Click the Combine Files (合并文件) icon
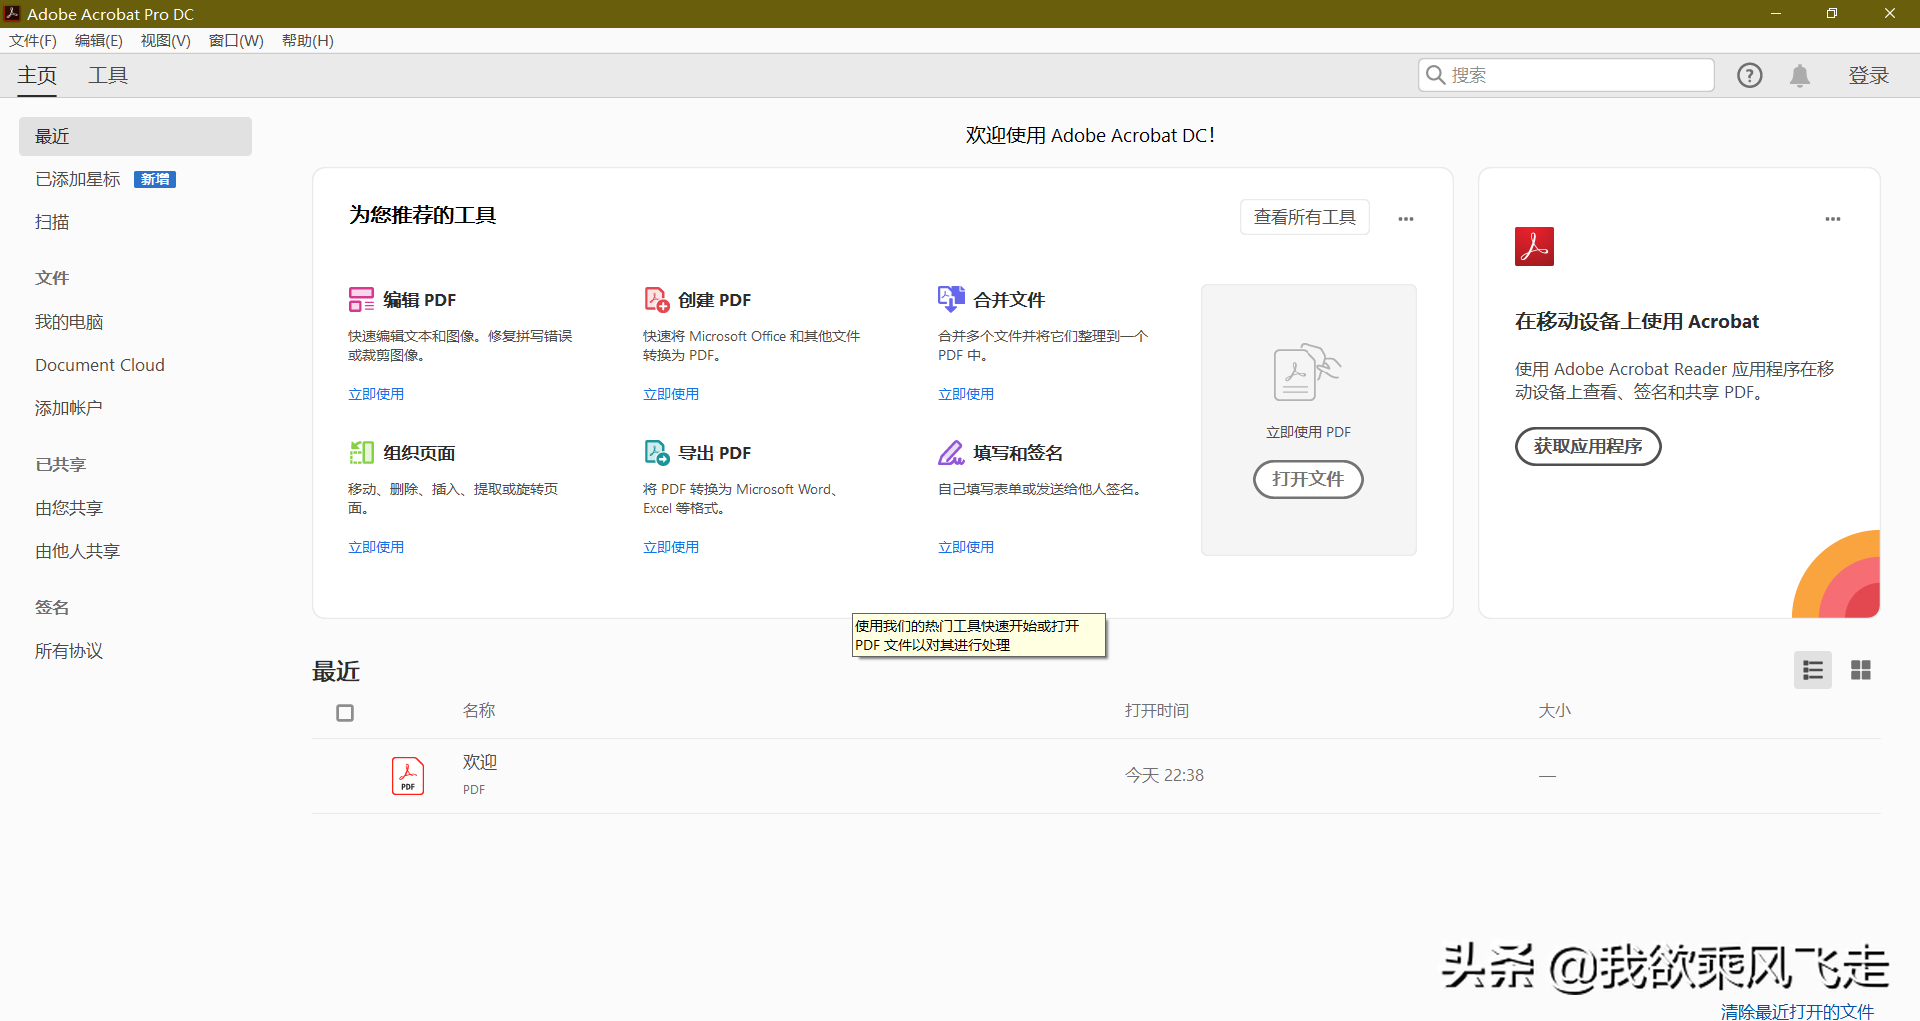This screenshot has height=1021, width=1920. coord(951,298)
